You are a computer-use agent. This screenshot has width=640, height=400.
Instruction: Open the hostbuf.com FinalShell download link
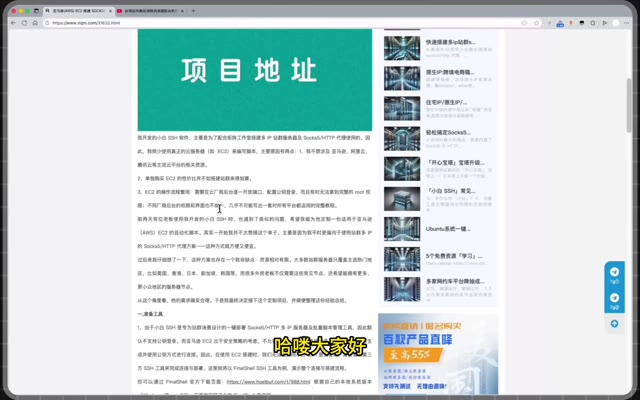click(268, 382)
